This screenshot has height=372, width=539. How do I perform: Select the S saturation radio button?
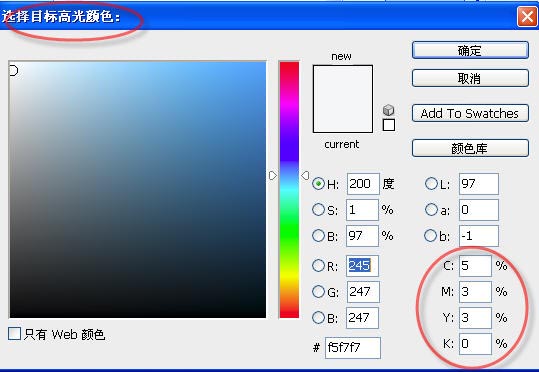318,209
